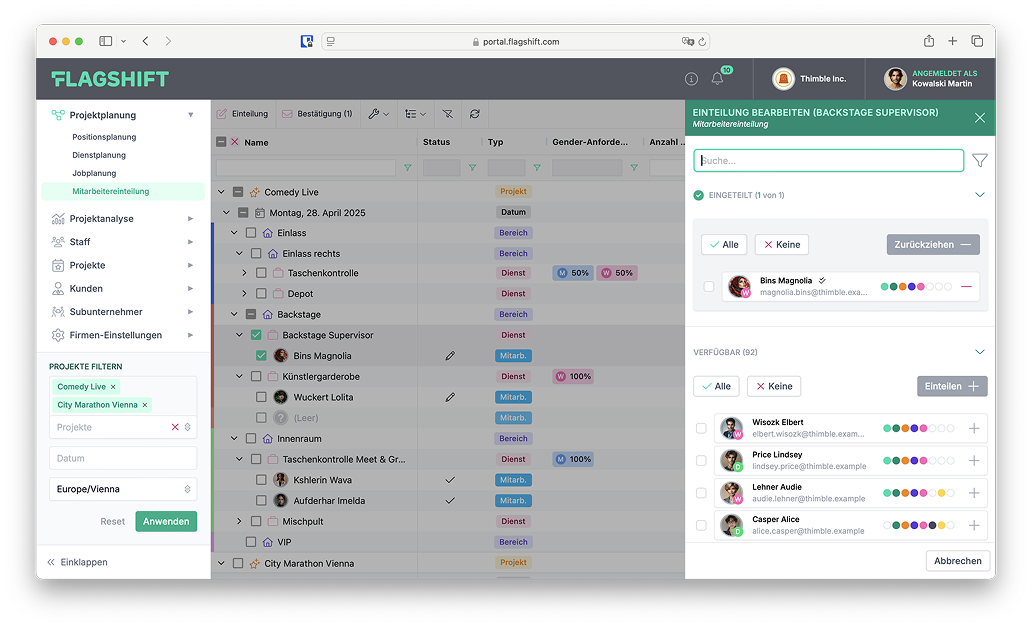Viewport: 1032px width, 627px height.
Task: Uncheck the Backstage Supervisor row checkbox
Action: (x=256, y=335)
